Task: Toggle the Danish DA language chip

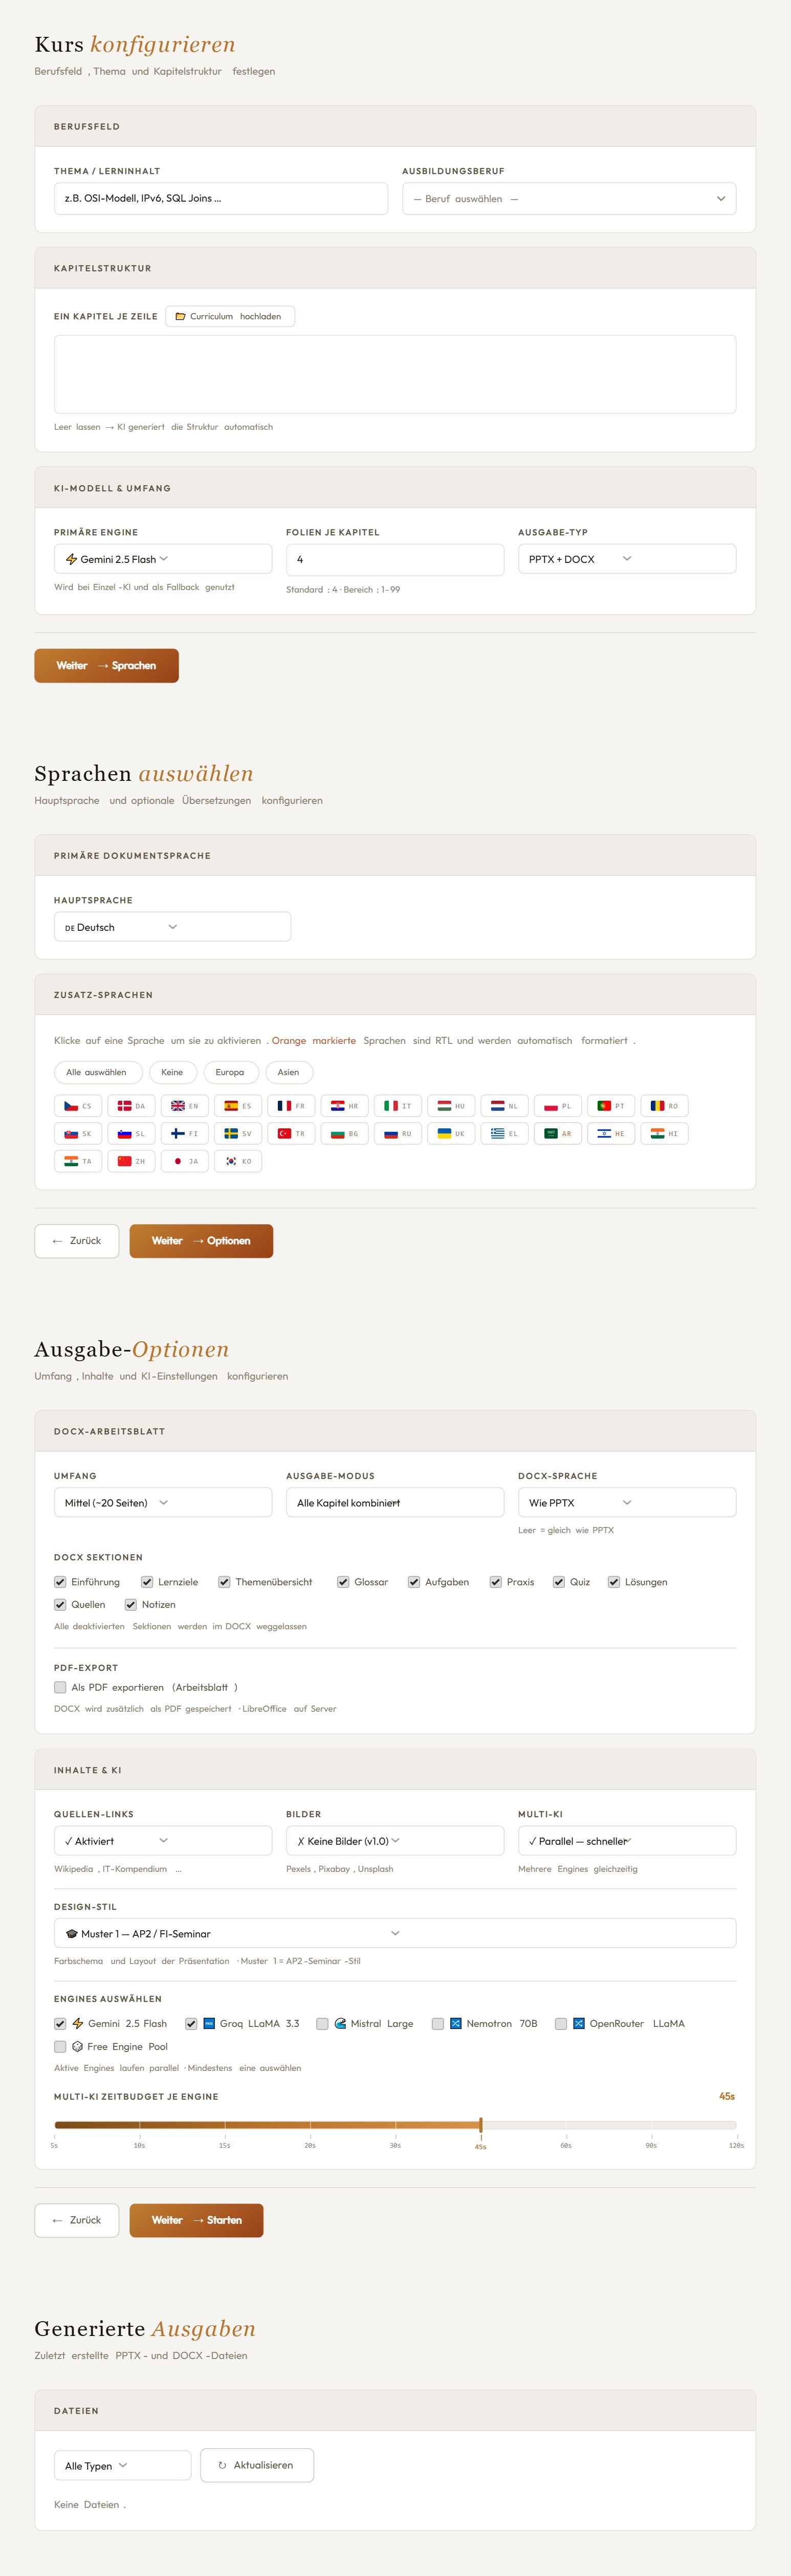Action: 131,1106
